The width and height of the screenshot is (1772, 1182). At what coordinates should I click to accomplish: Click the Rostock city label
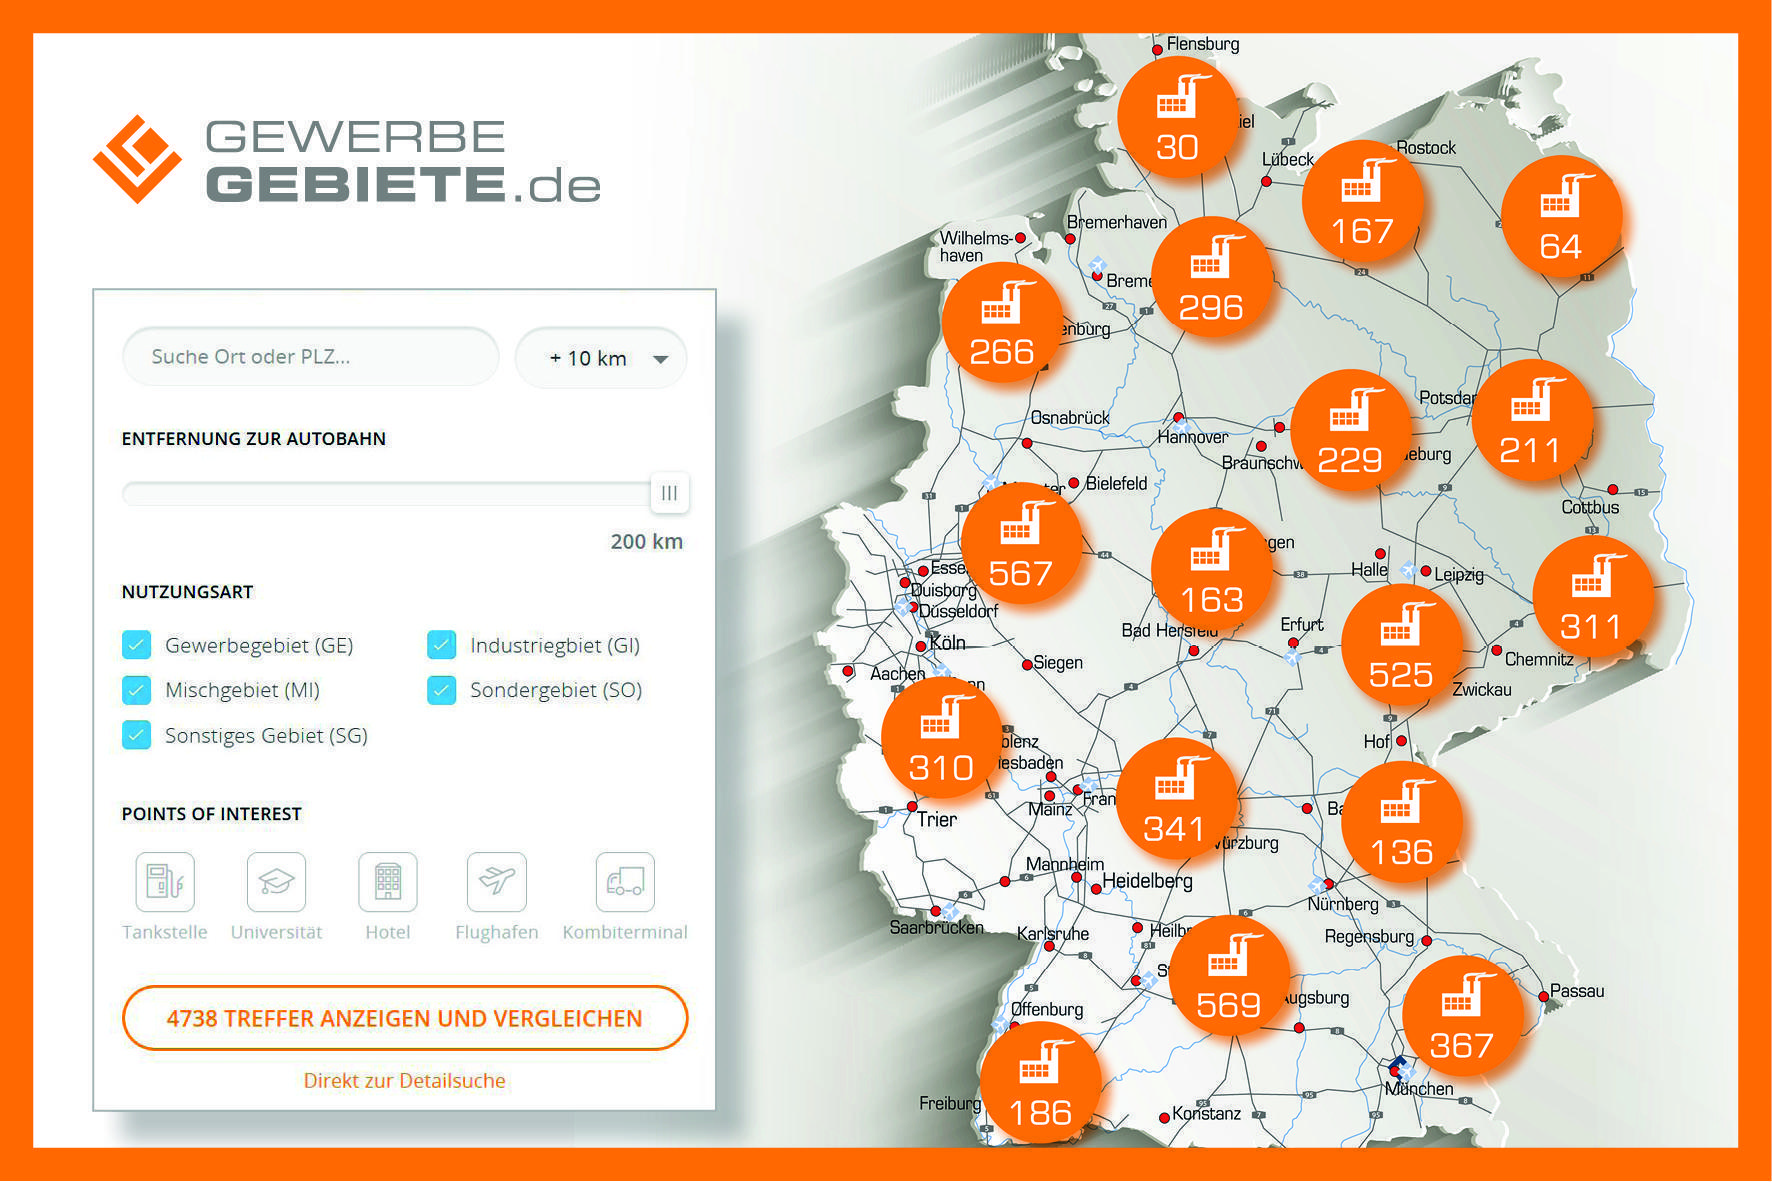[x=1426, y=148]
